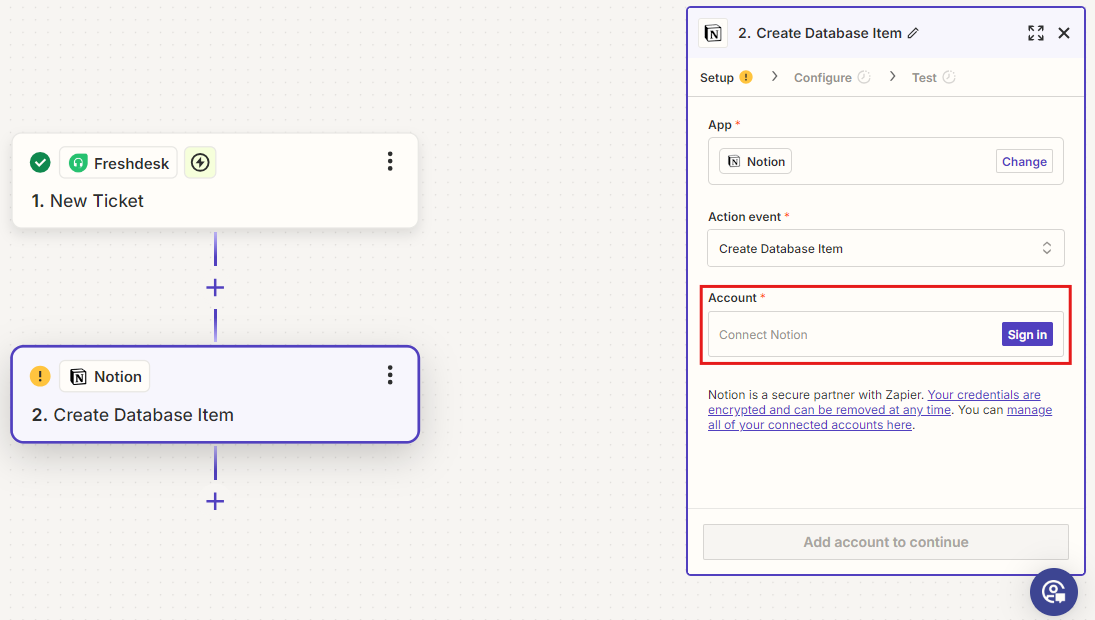Click the pending status icon beside Configure
The image size is (1095, 620).
[864, 77]
